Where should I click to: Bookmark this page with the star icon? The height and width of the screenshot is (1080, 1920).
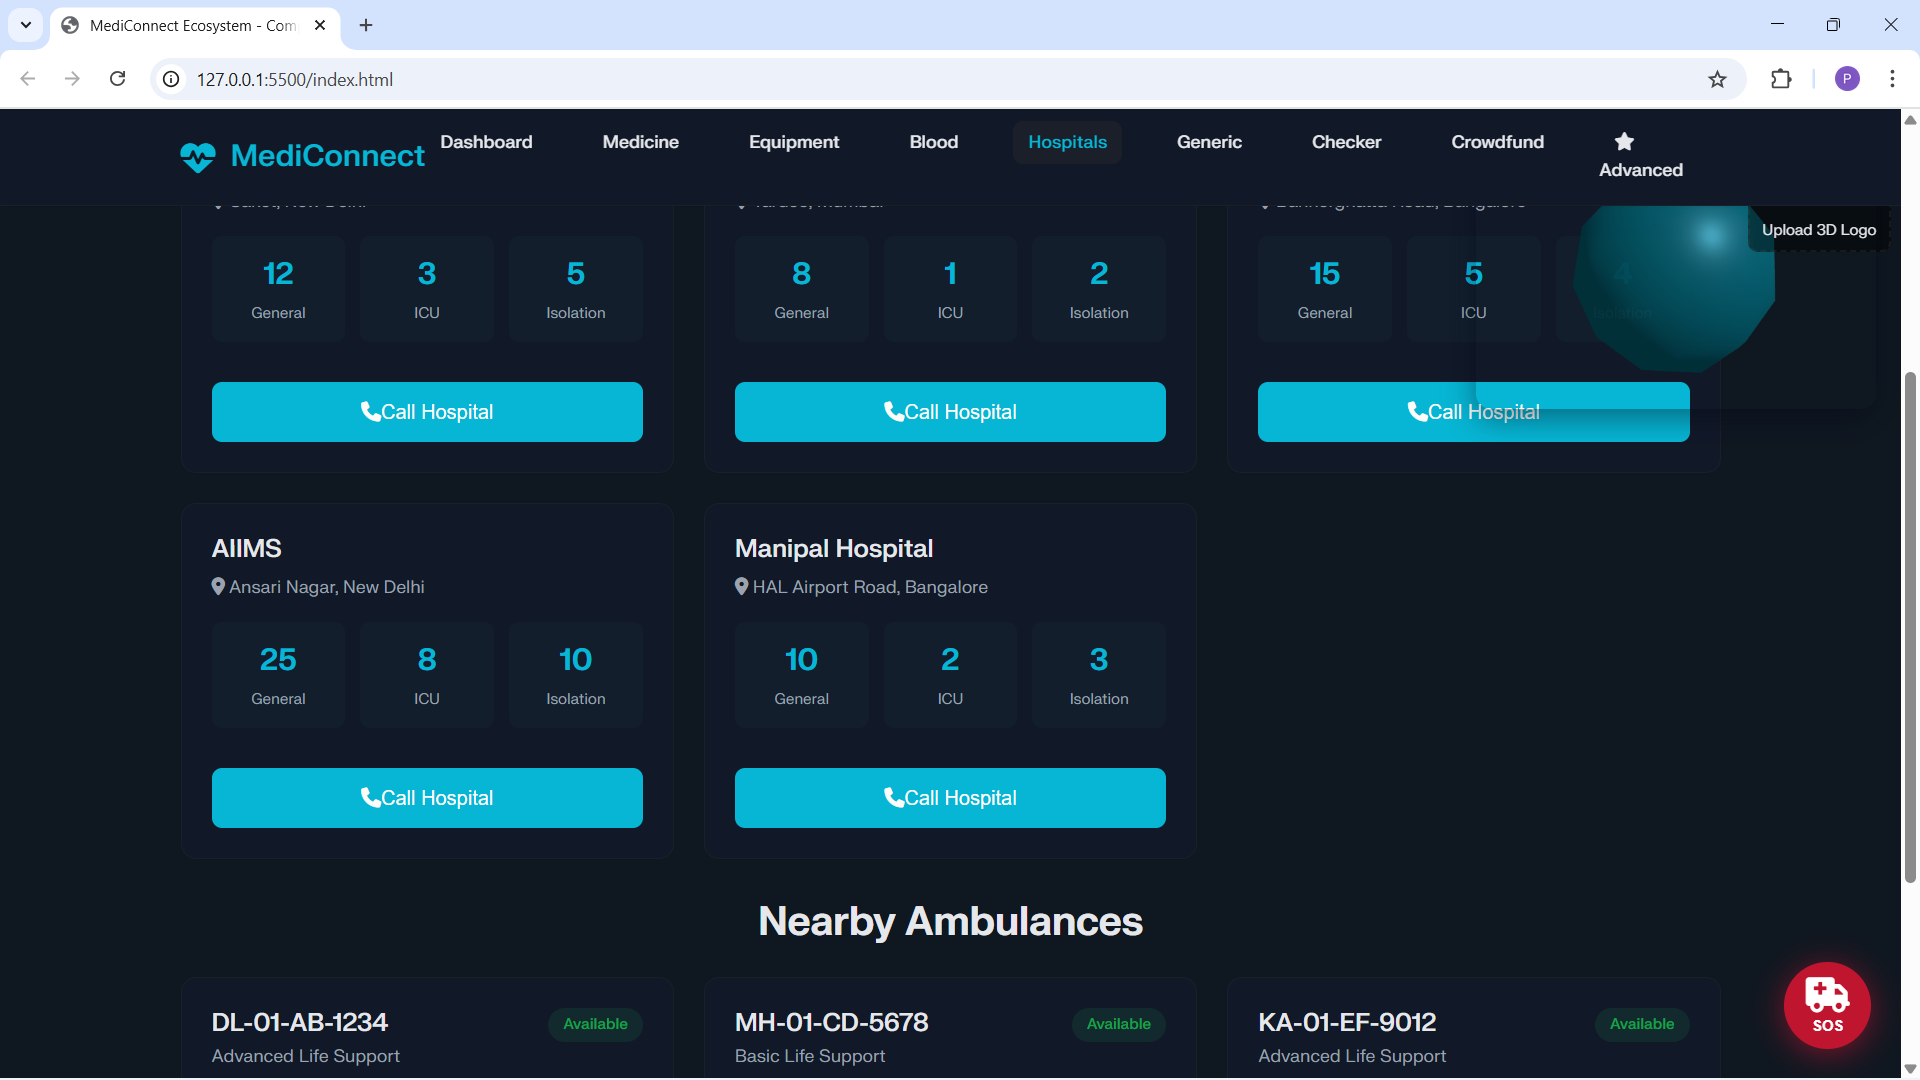point(1717,80)
